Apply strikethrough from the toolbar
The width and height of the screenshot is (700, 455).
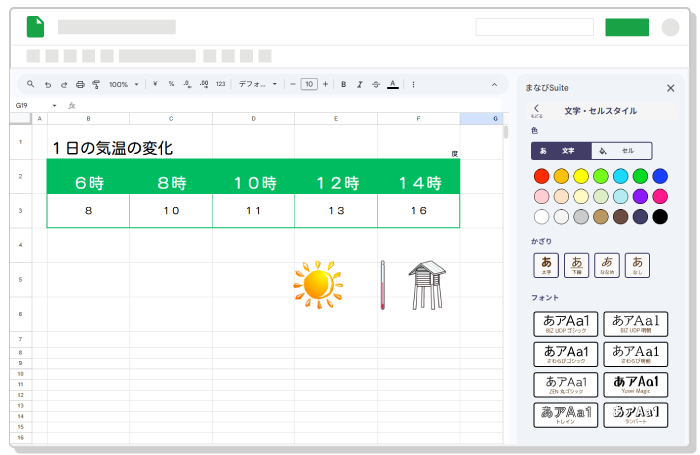tap(375, 84)
